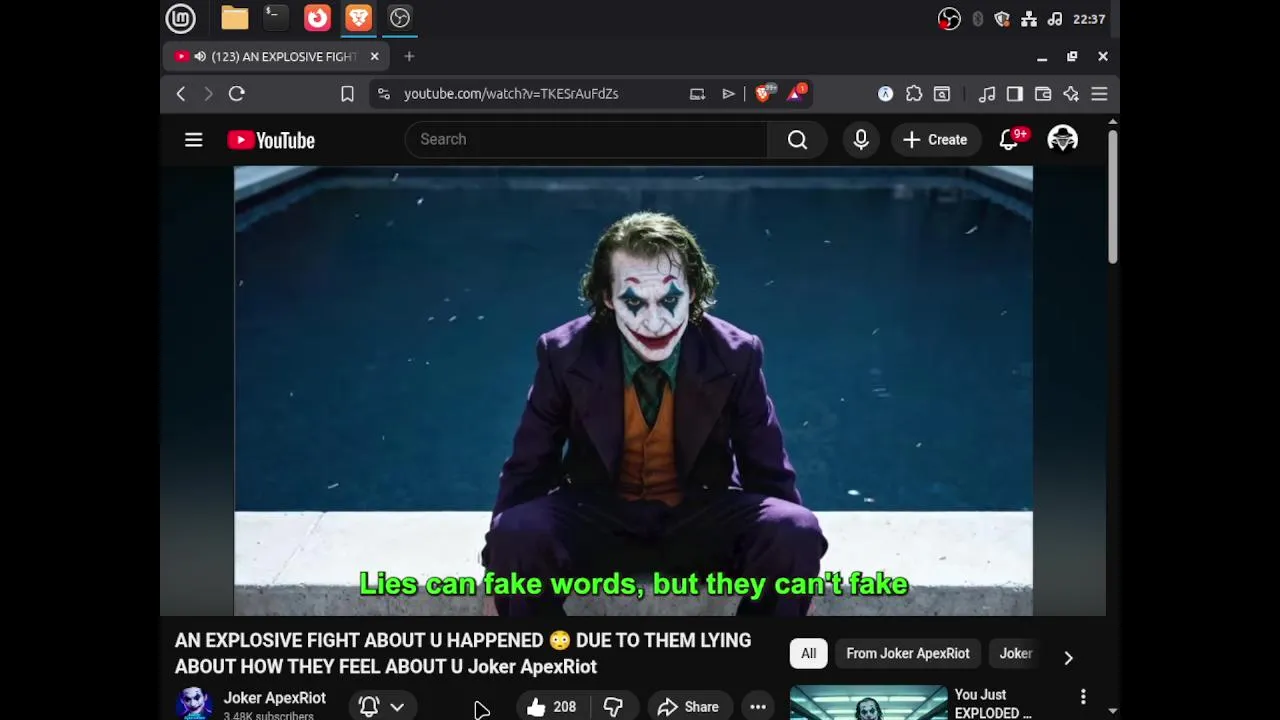Open You Just EXPLODED video title
The width and height of the screenshot is (1280, 720).
(993, 703)
